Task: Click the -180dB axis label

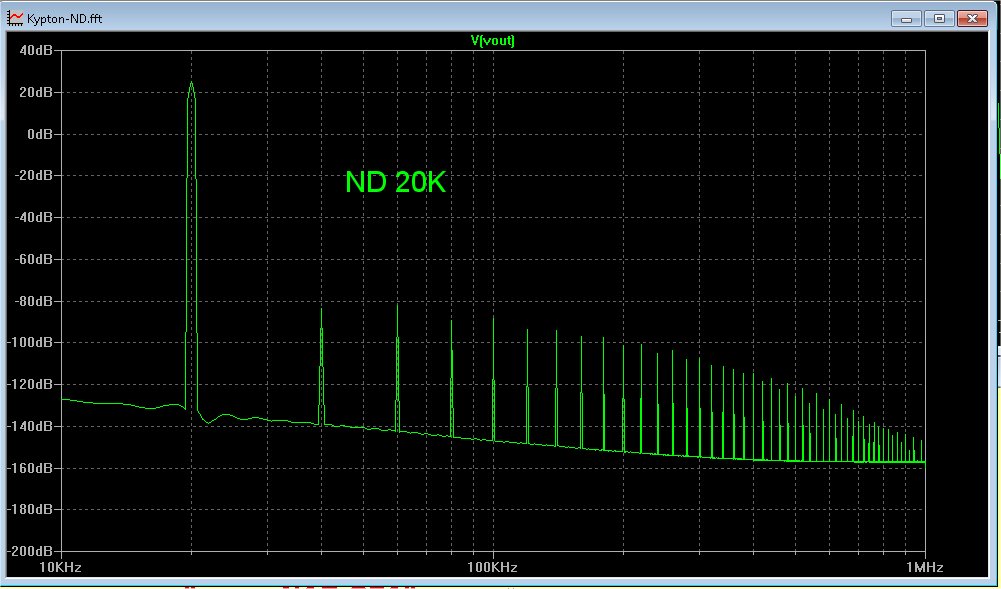Action: [31, 509]
